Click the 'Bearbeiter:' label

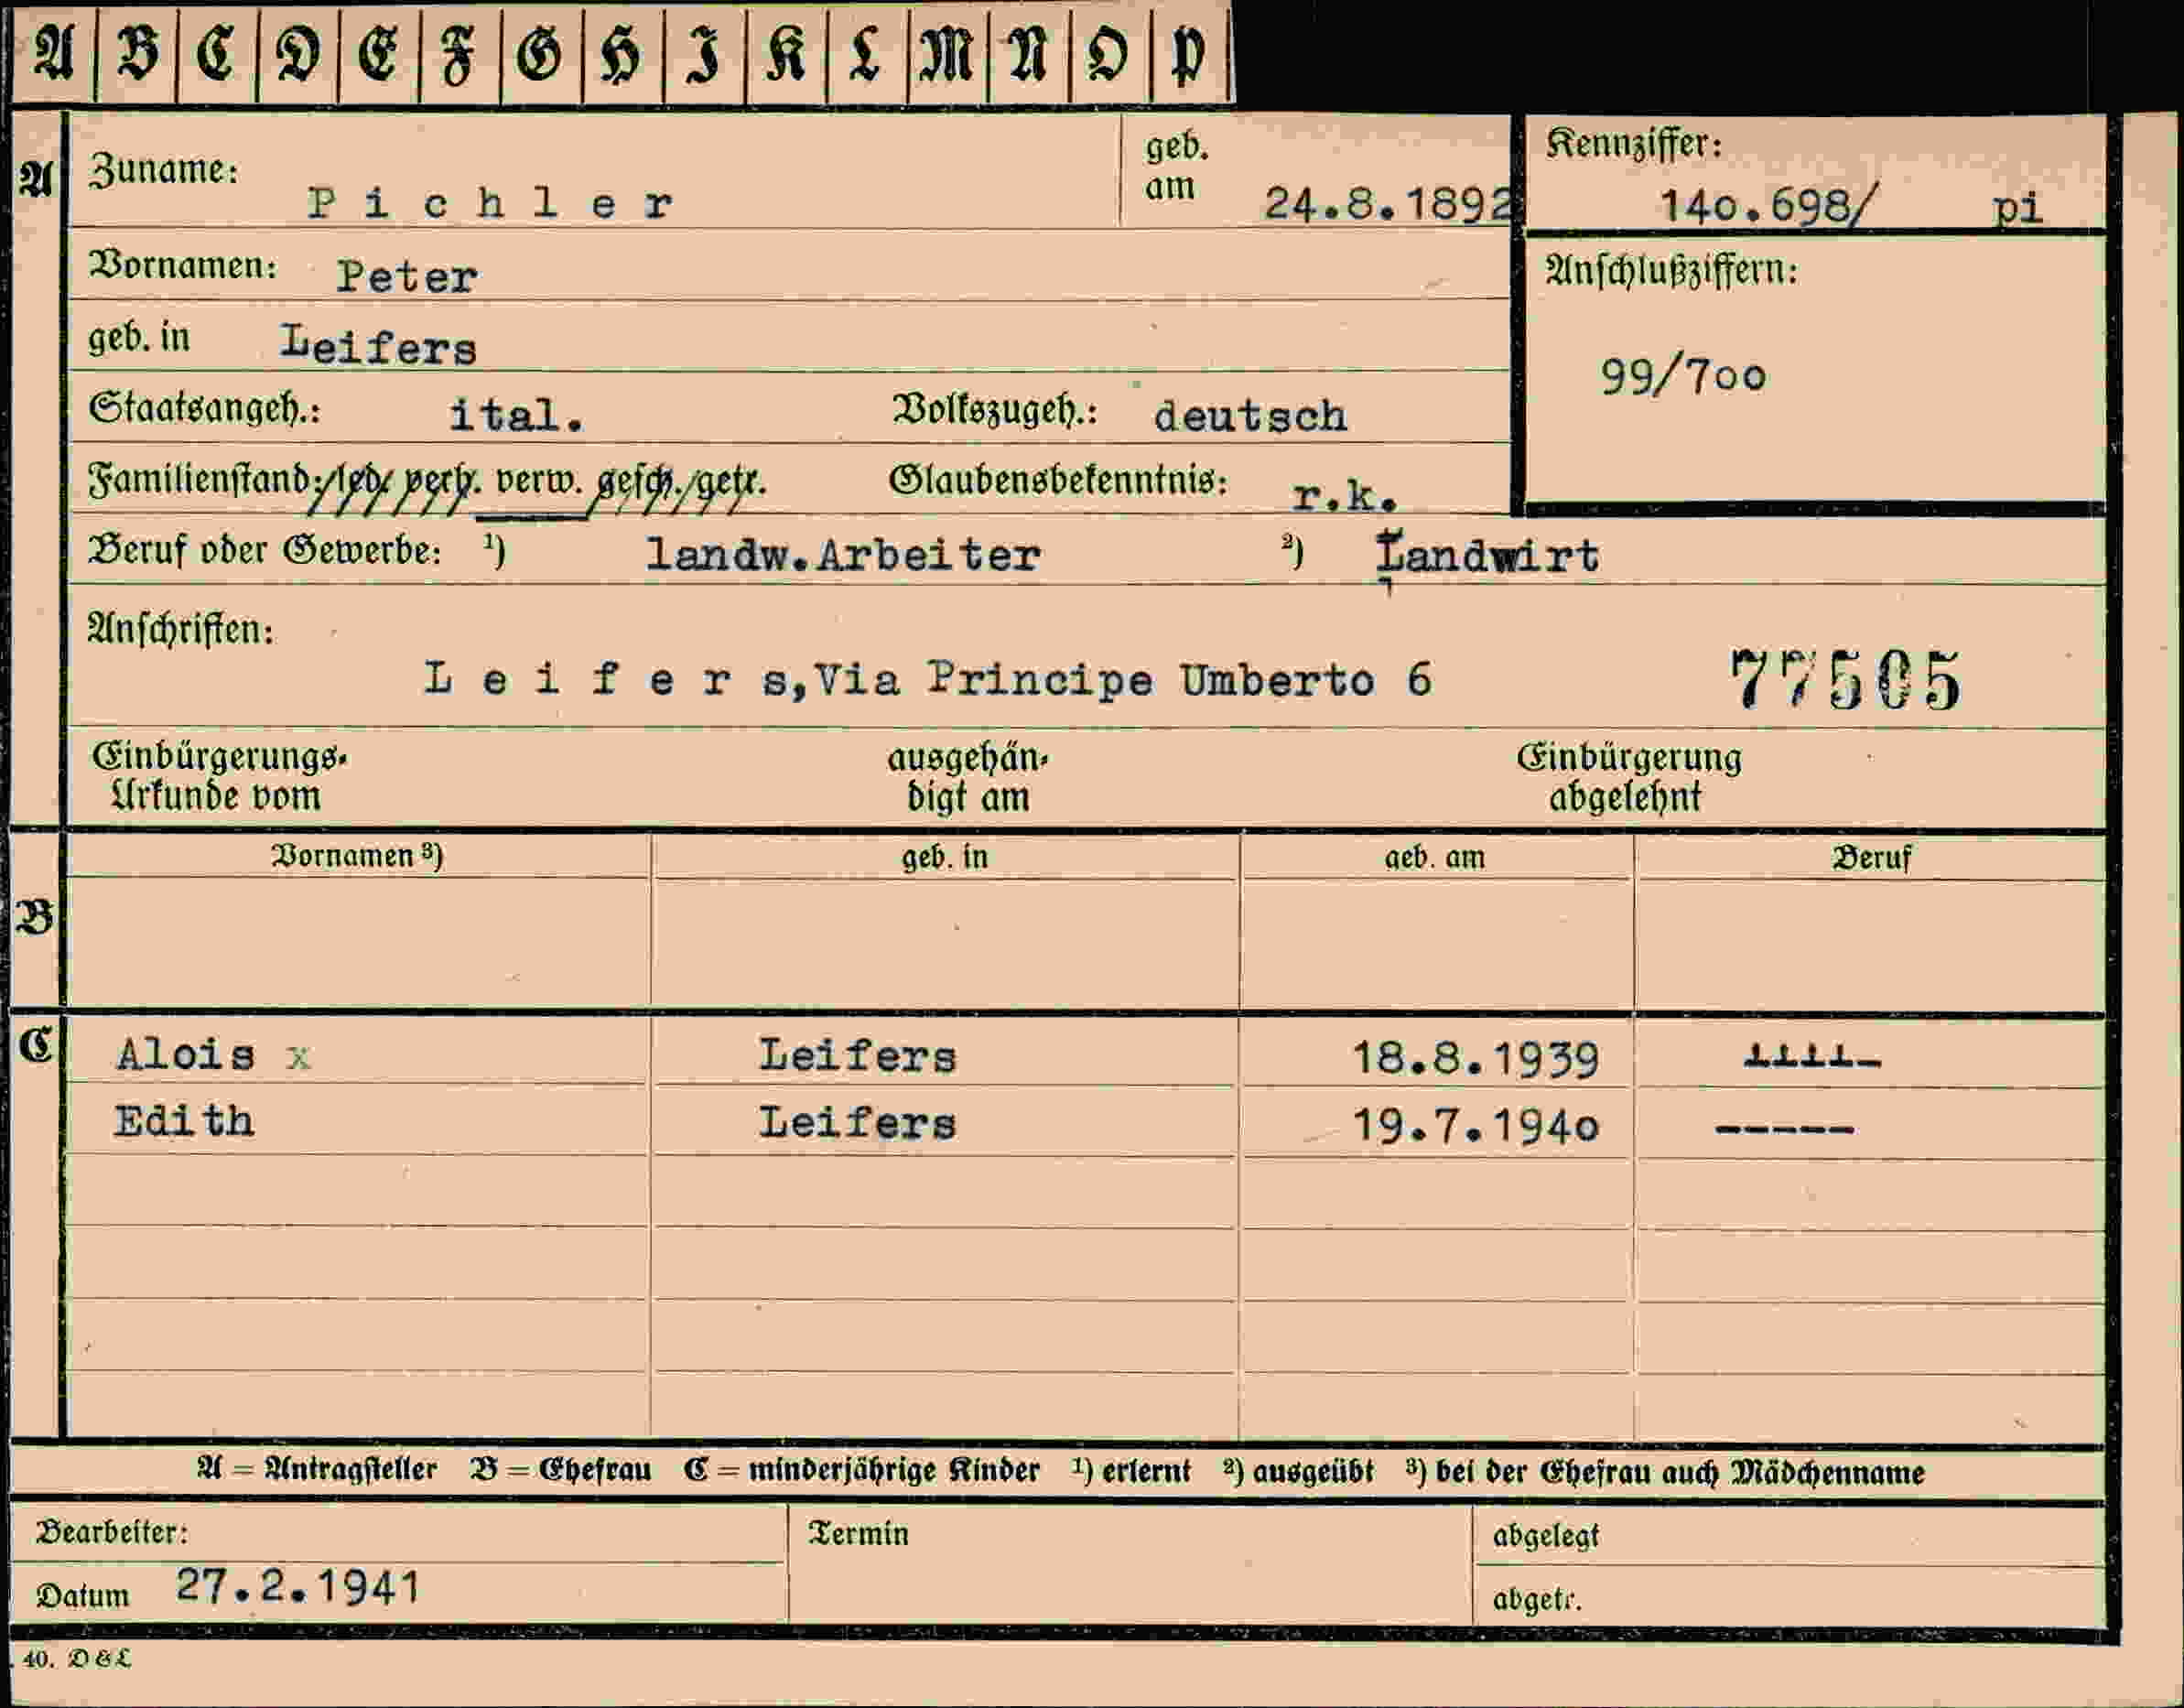(x=112, y=1532)
